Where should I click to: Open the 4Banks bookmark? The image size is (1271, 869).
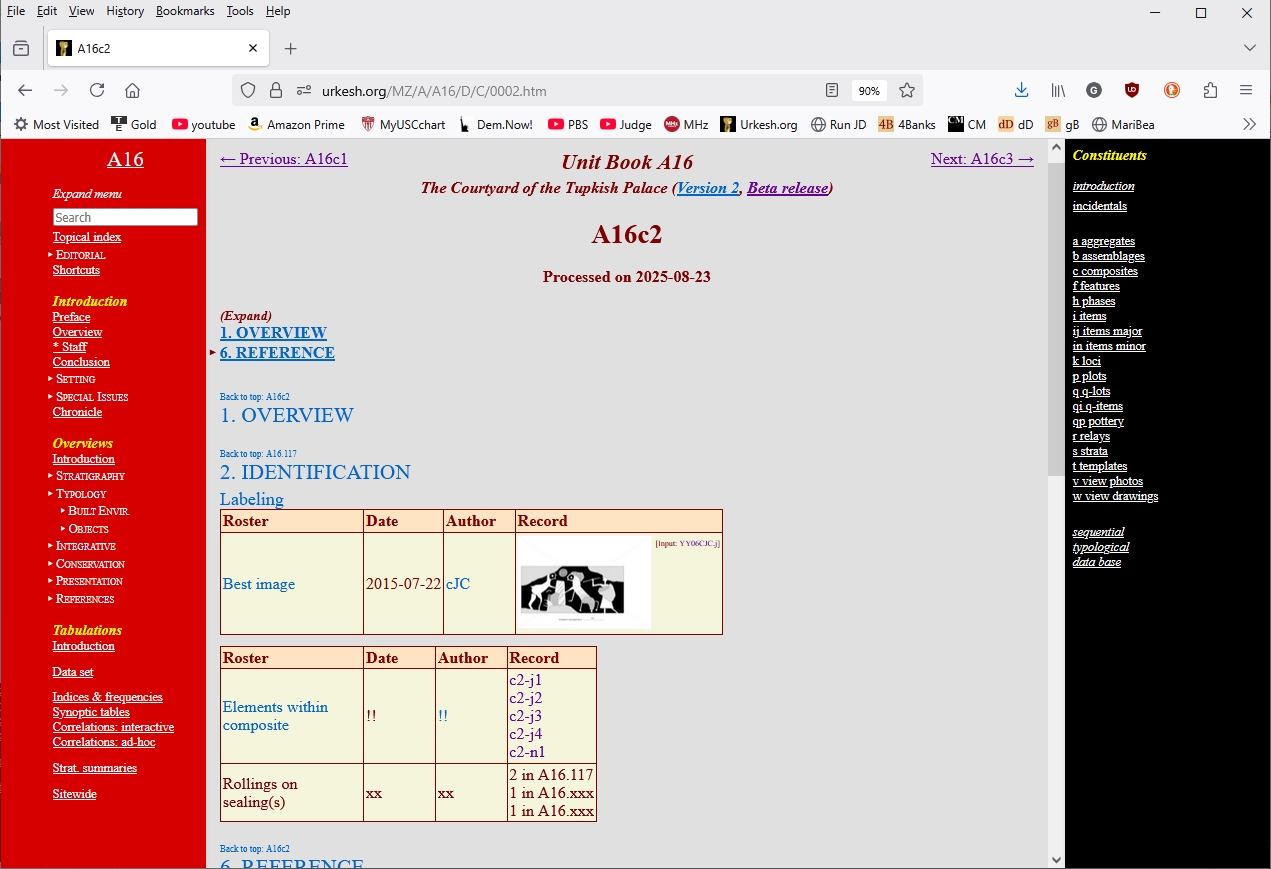click(907, 124)
